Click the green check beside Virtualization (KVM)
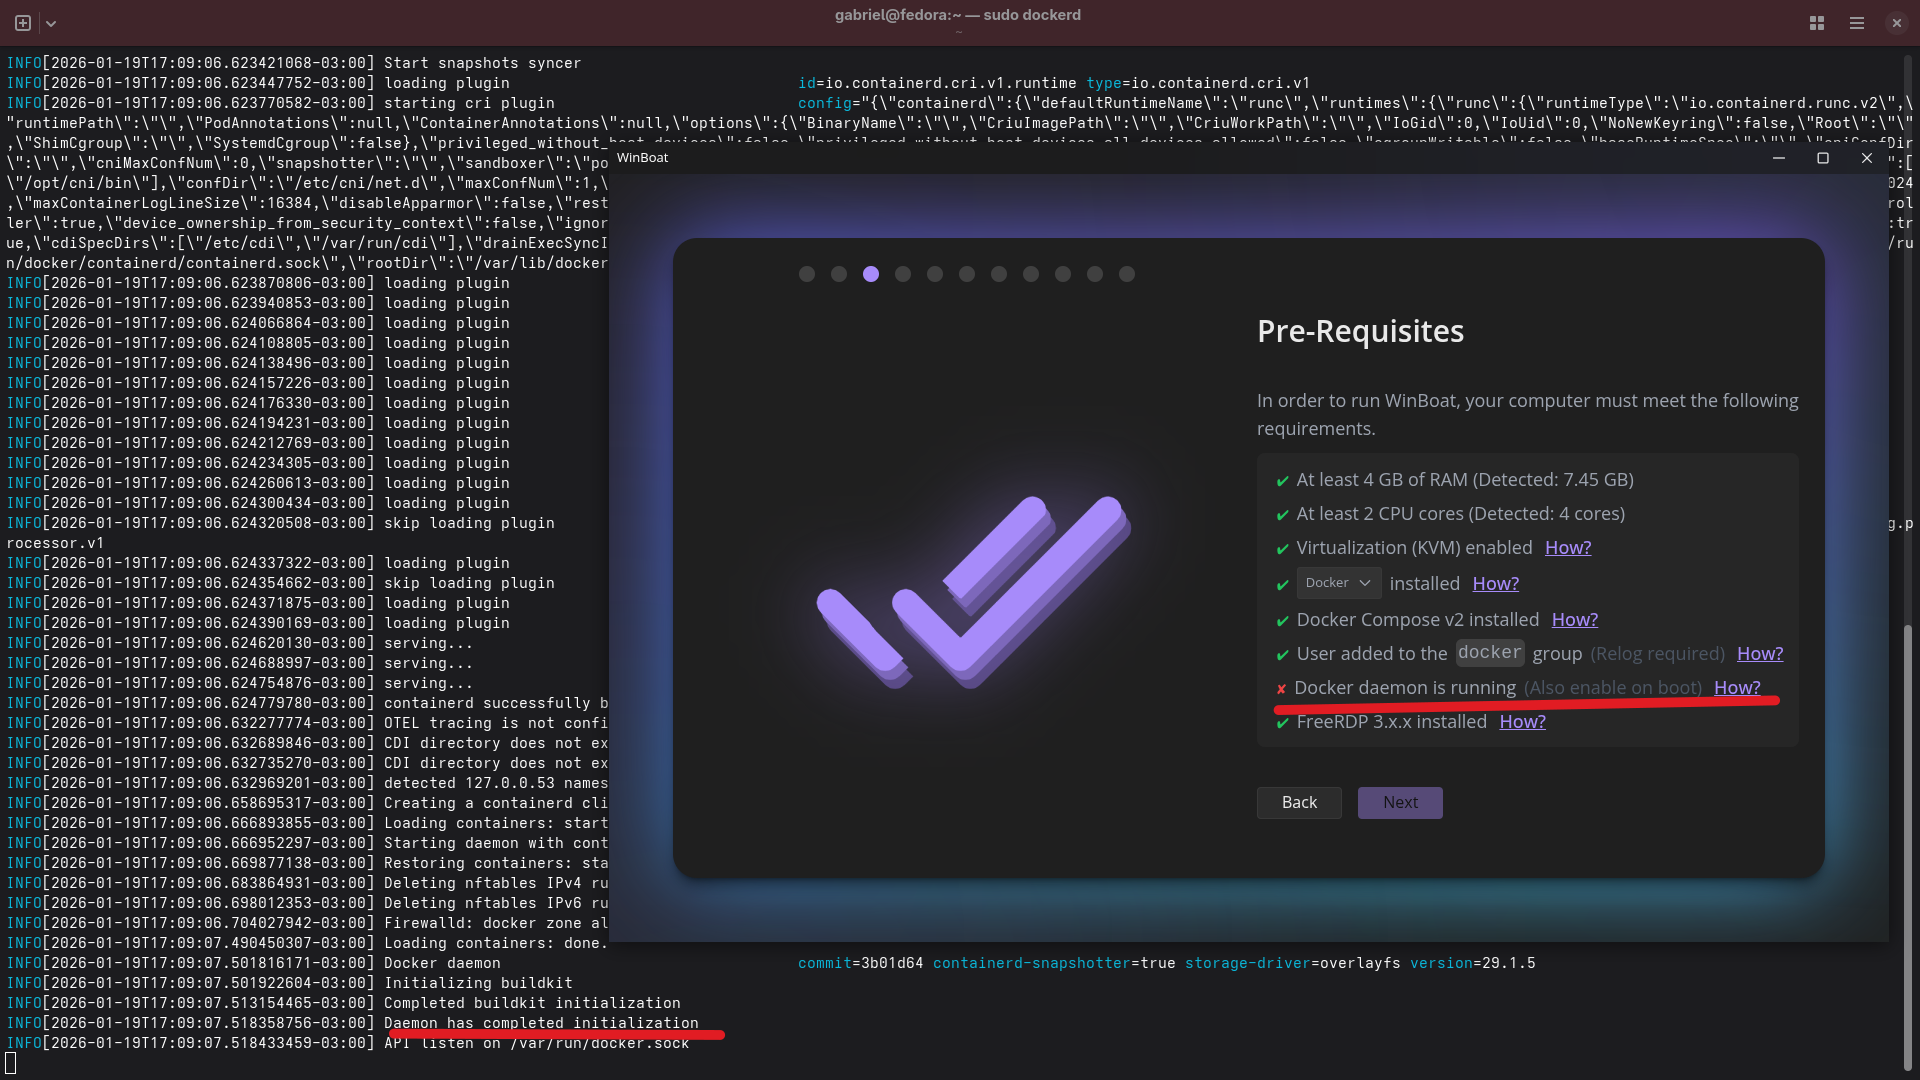 coord(1282,549)
